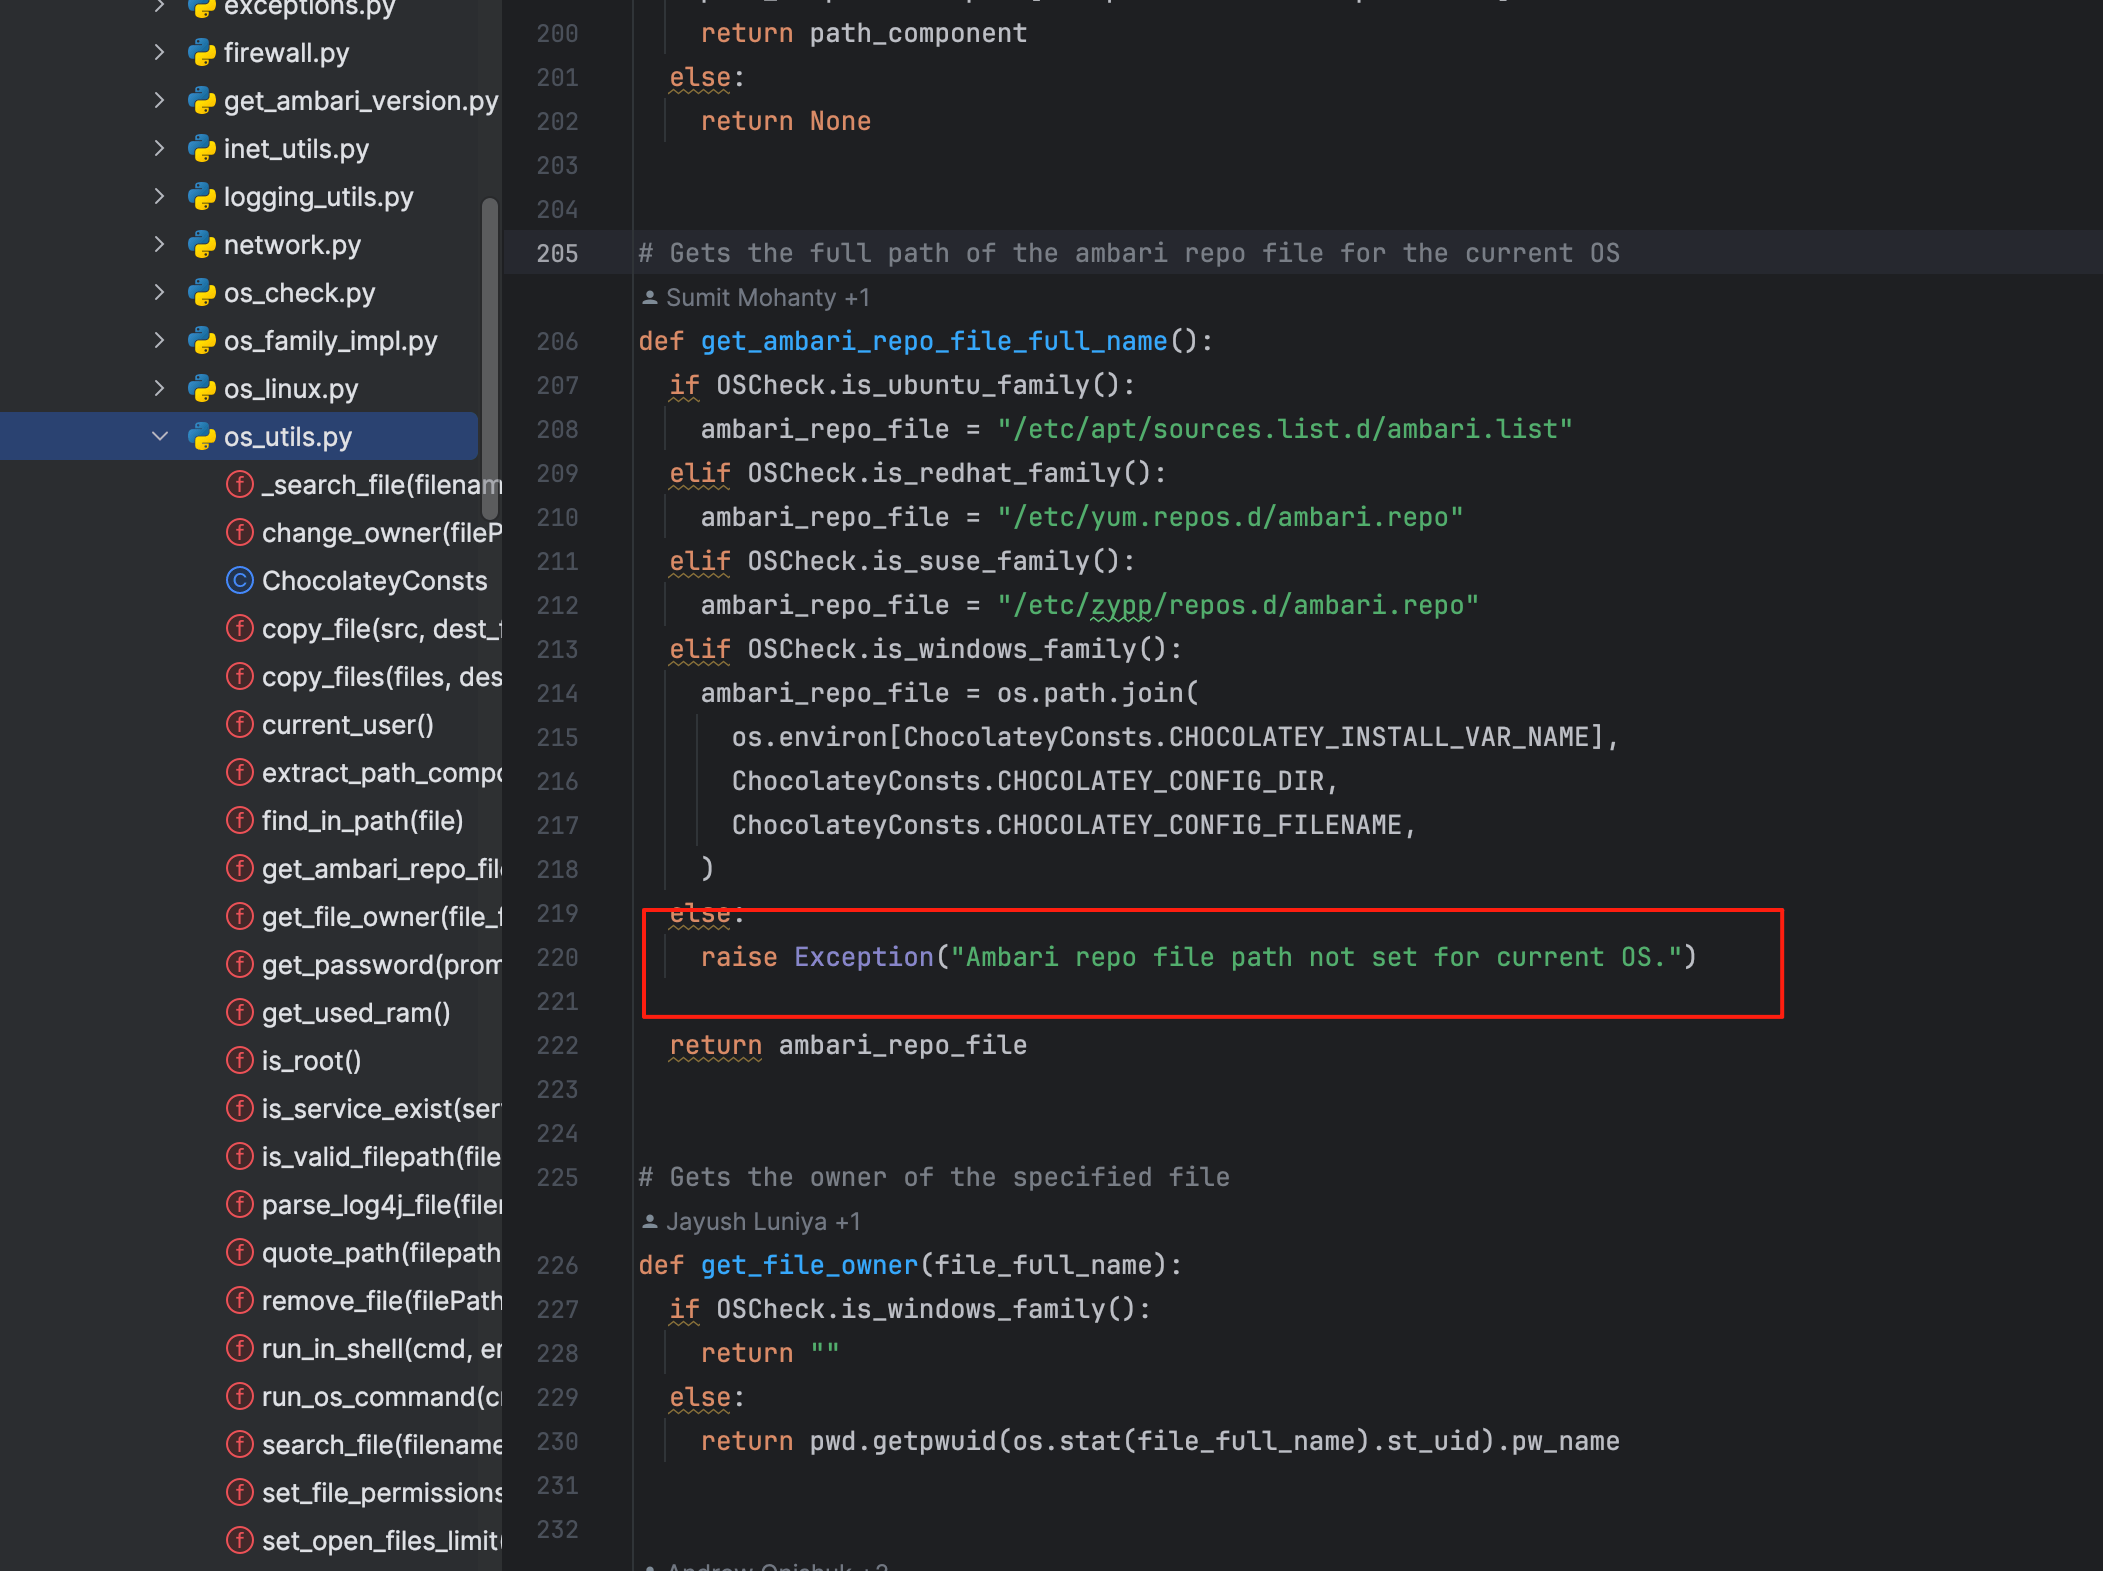Expand the os_check.py file node
Image resolution: width=2104 pixels, height=1572 pixels.
click(x=160, y=293)
